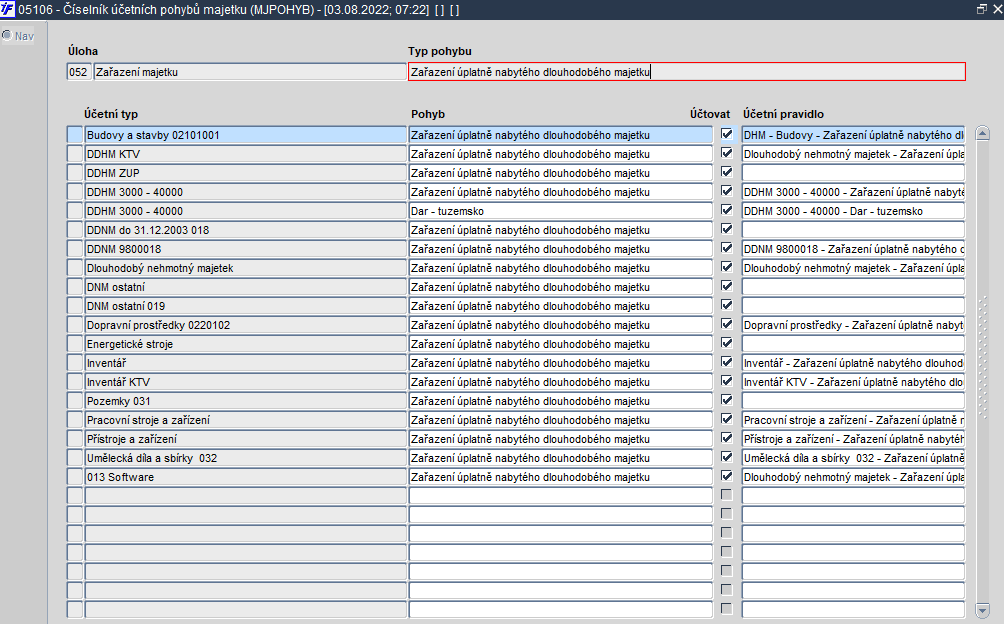1004x624 pixels.
Task: Click the Zařazení majetku task field
Action: (250, 72)
